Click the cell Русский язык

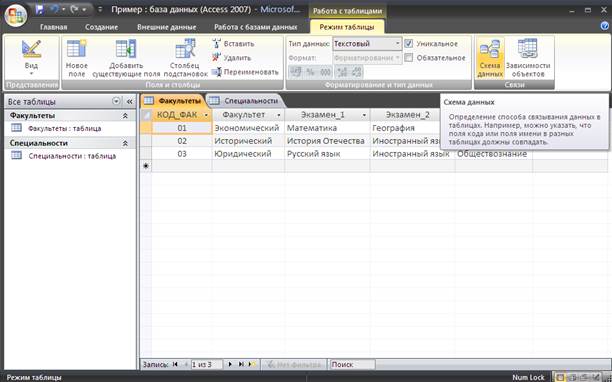[327, 154]
